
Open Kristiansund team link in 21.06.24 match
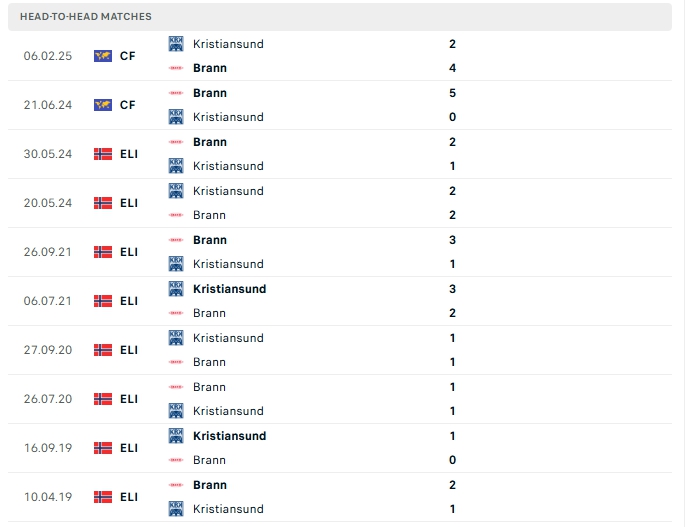228,117
